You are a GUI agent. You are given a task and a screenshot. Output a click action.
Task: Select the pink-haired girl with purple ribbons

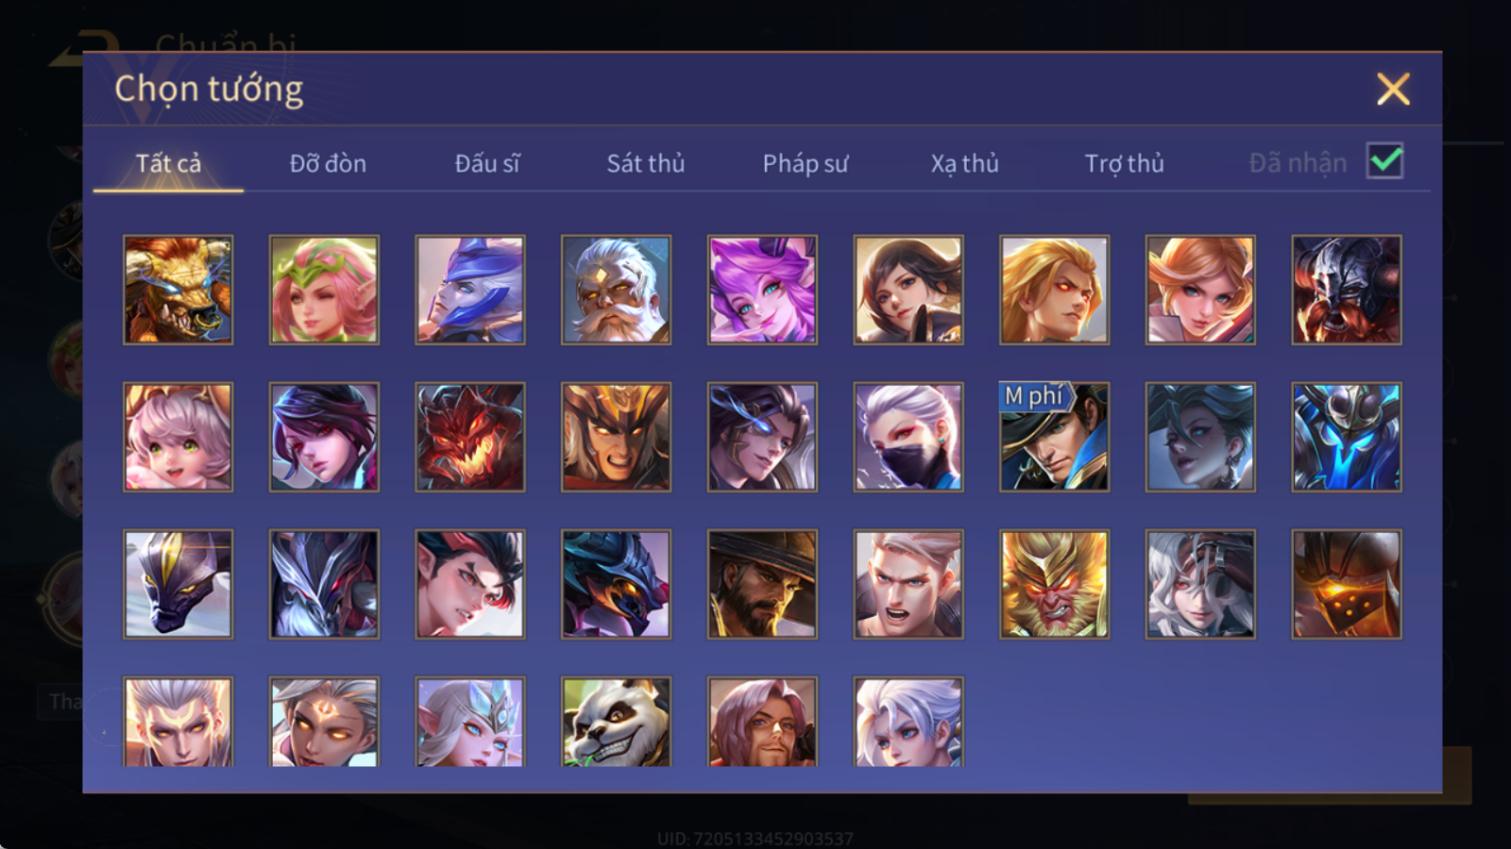coord(762,290)
